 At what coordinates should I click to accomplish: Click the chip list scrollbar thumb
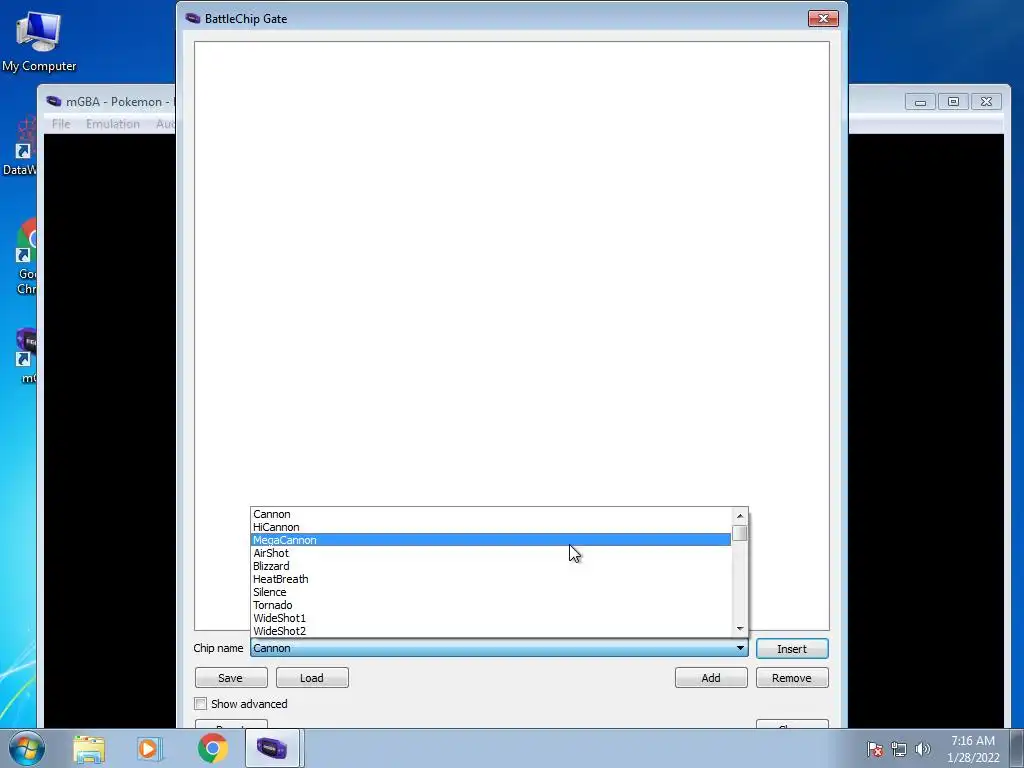(x=740, y=534)
